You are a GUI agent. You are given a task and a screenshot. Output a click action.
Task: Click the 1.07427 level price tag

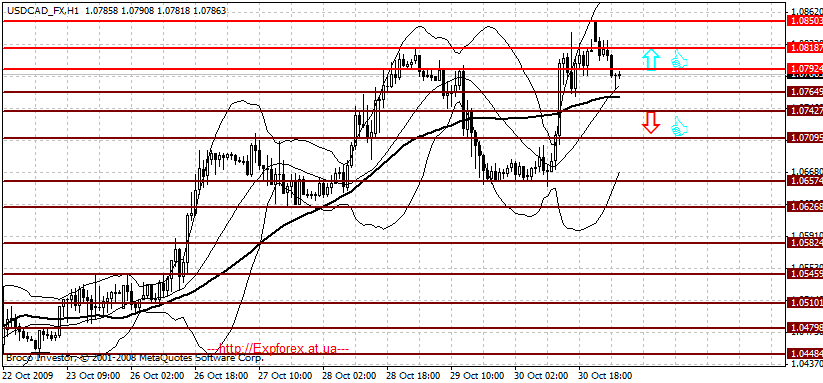point(806,111)
